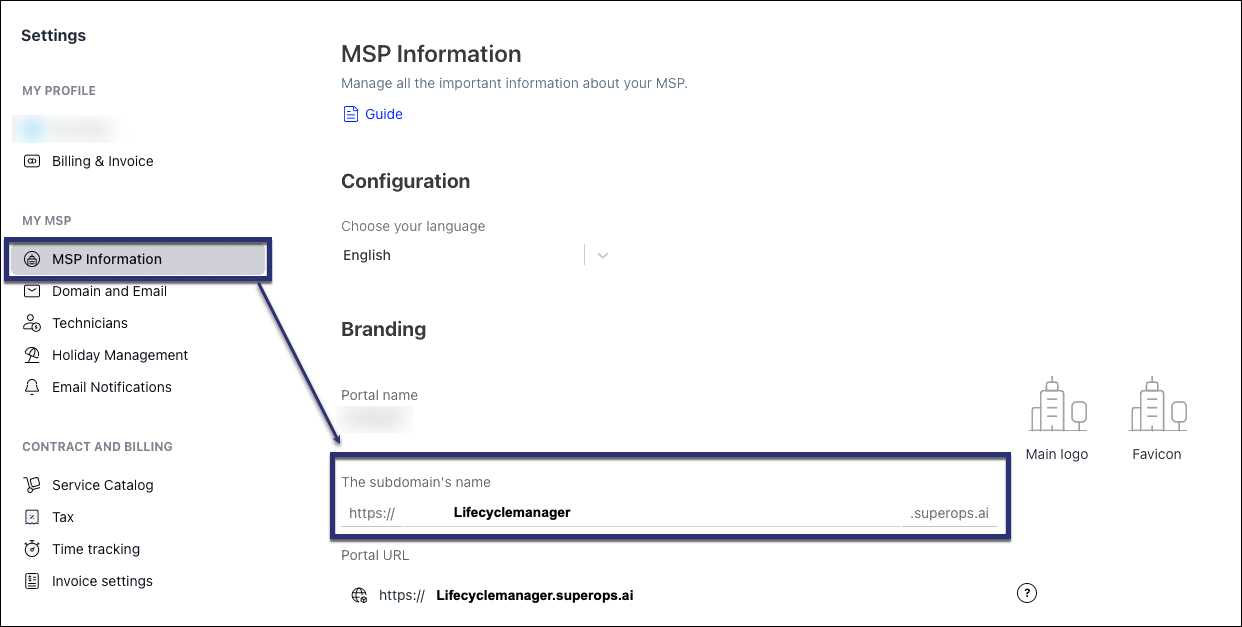Click the globe icon beside Portal URL

(359, 595)
